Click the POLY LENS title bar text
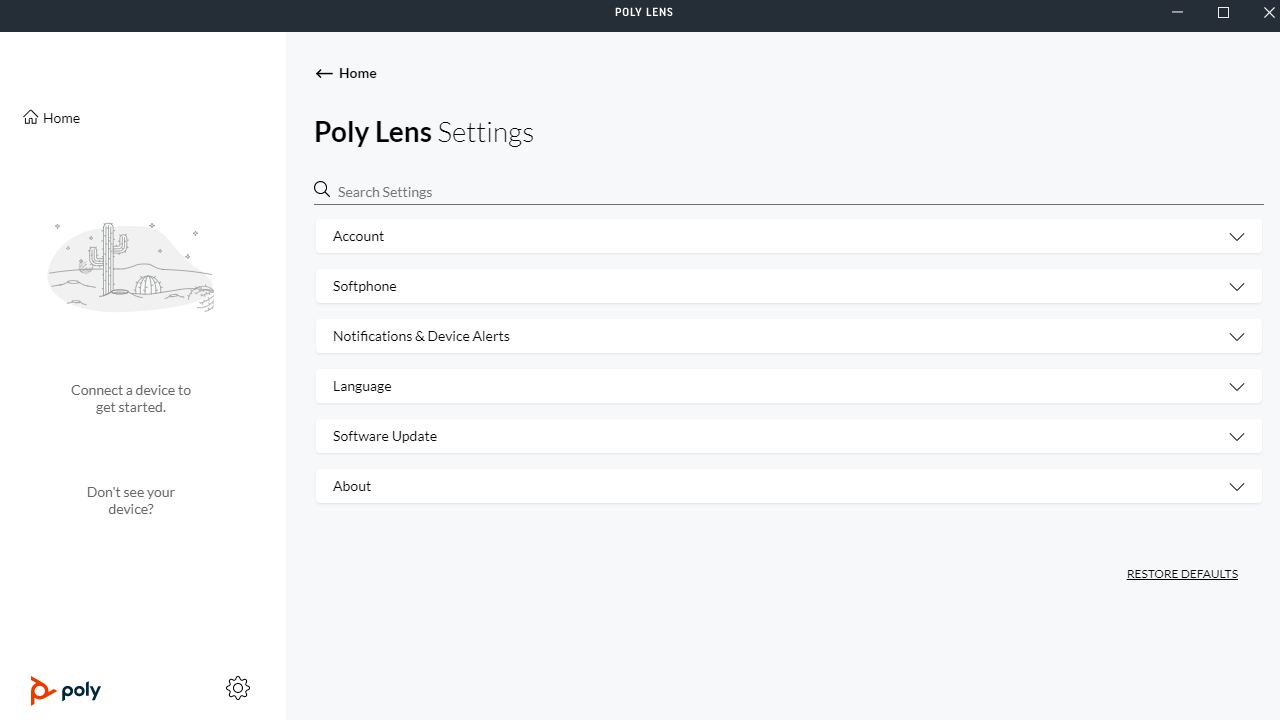This screenshot has height=720, width=1280. pos(643,12)
